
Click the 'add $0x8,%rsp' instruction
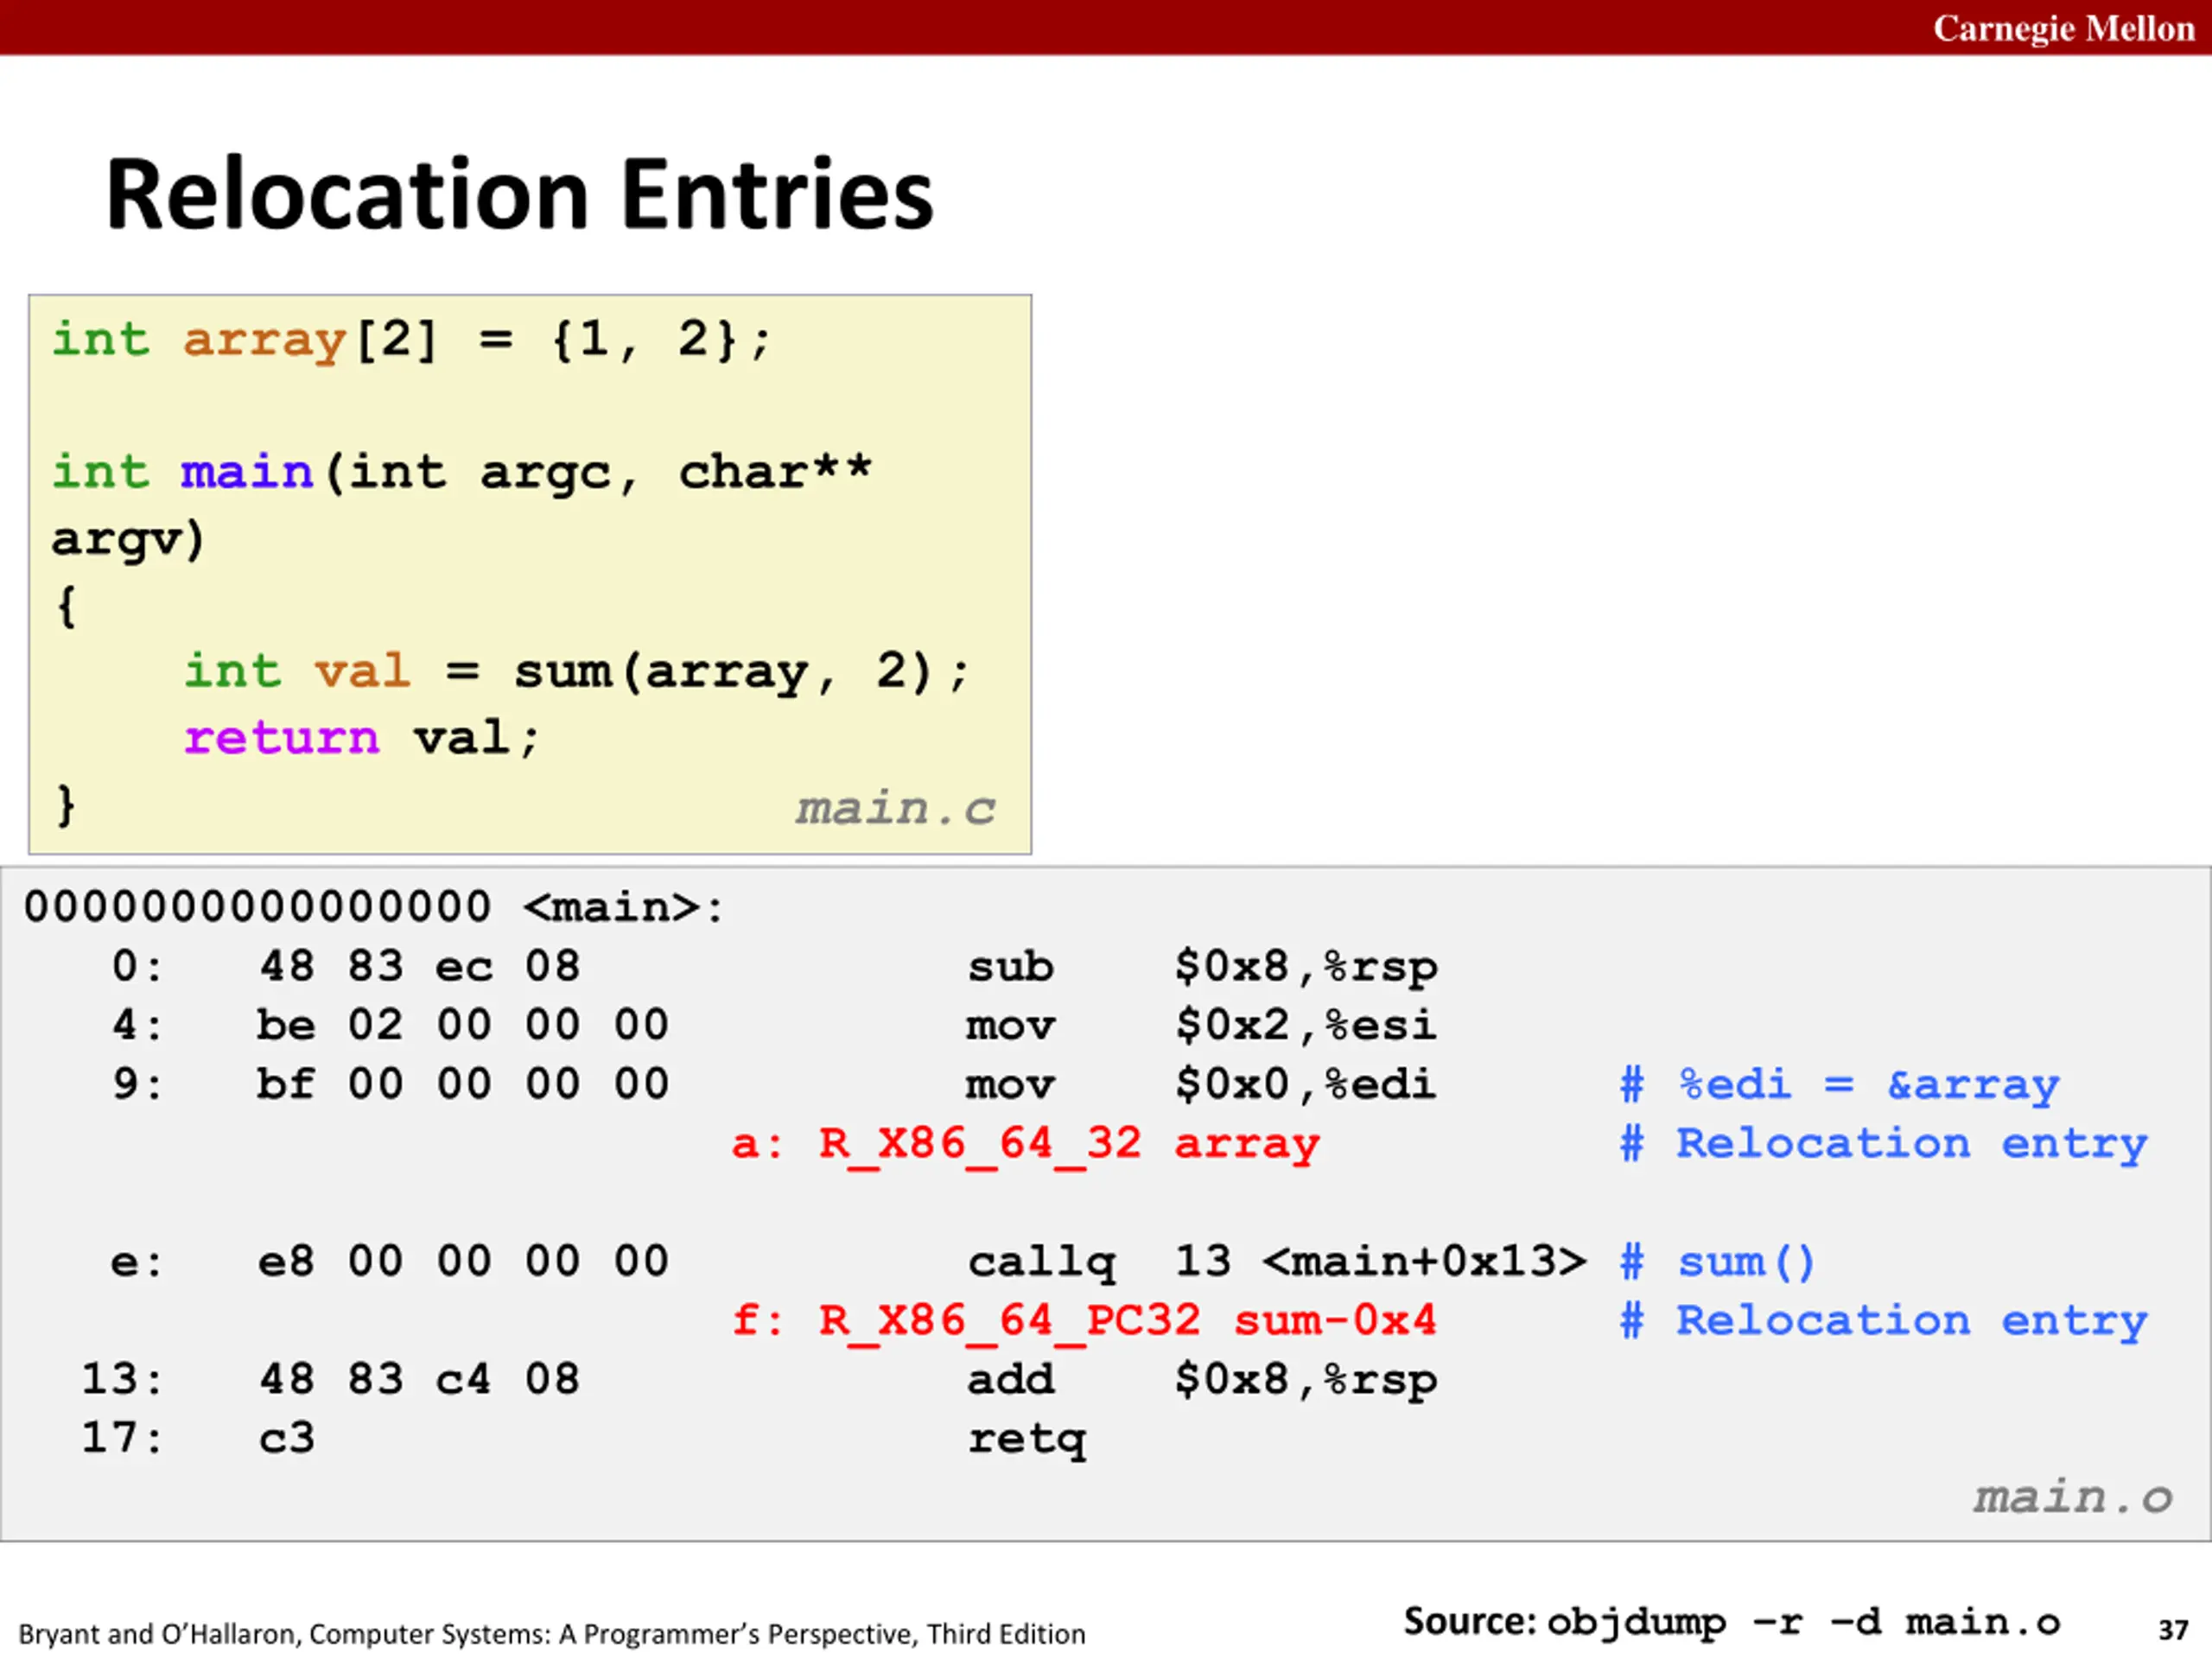click(x=1202, y=1380)
